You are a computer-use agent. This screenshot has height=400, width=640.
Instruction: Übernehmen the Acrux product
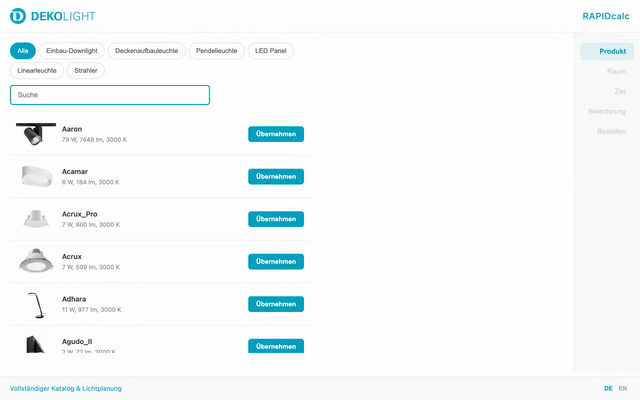276,261
